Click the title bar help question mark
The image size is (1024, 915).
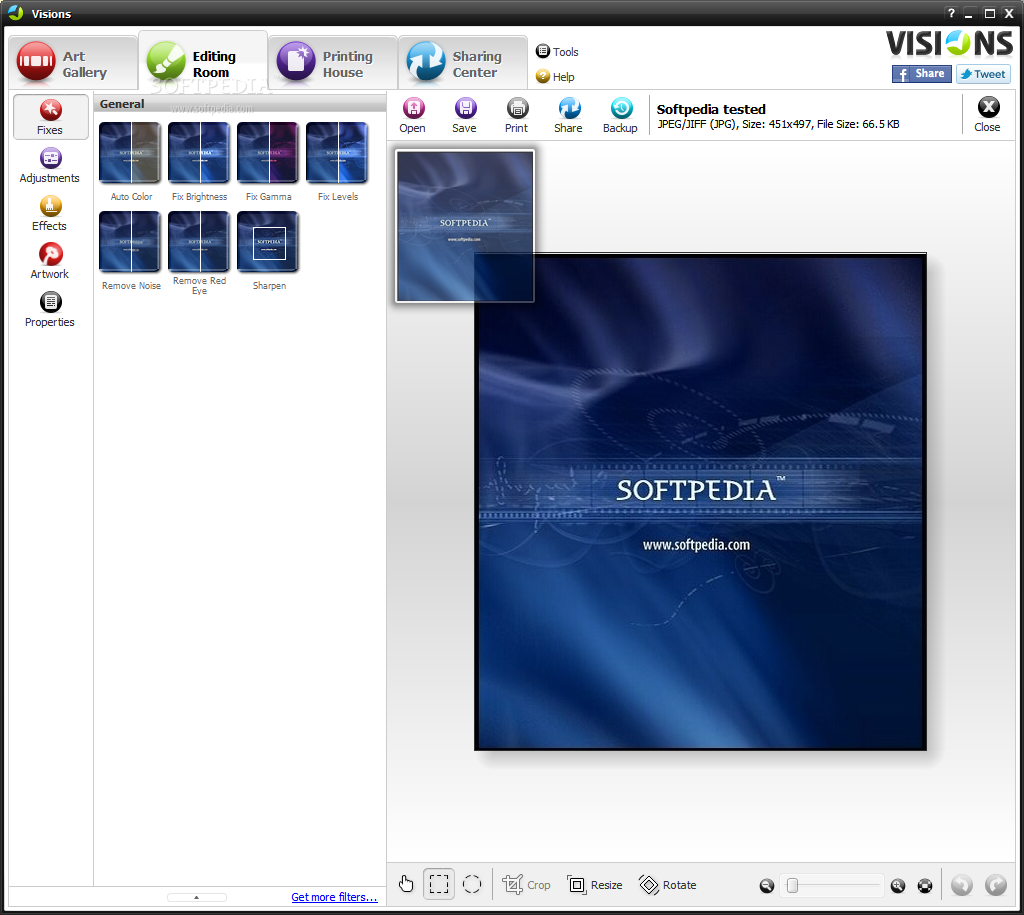tap(951, 13)
